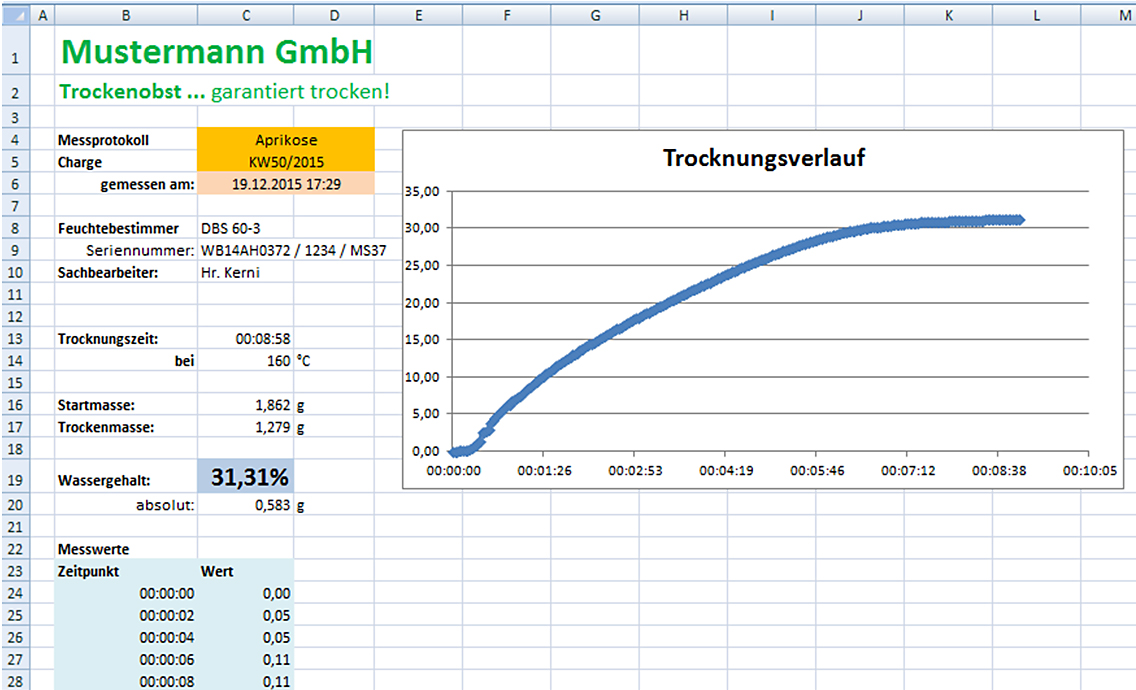Click the orange Aprikose cell

[286, 140]
